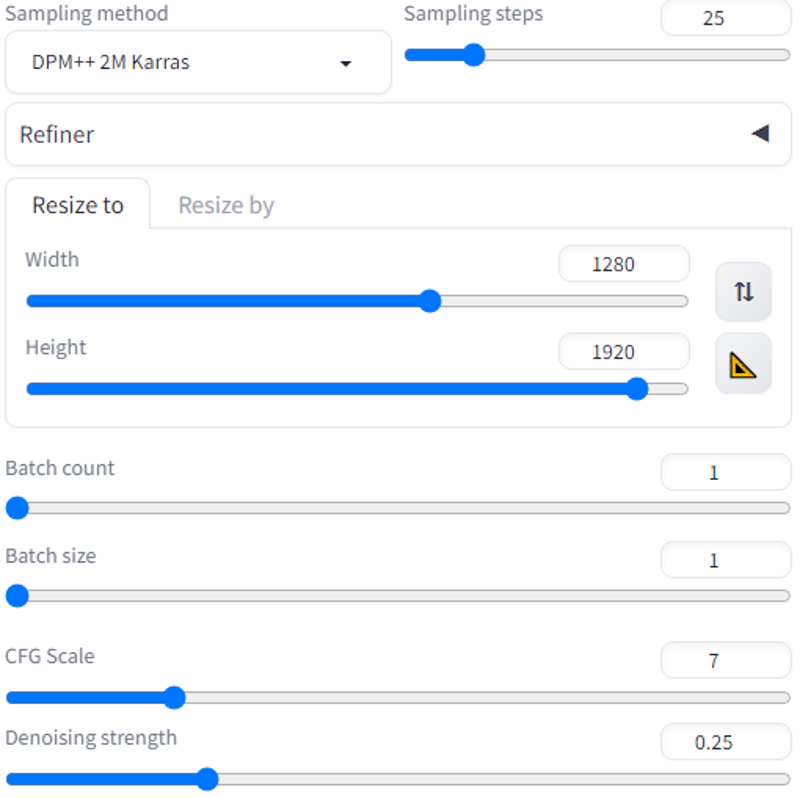Click the Denoising strength slider handle
The height and width of the screenshot is (798, 800).
click(x=208, y=779)
